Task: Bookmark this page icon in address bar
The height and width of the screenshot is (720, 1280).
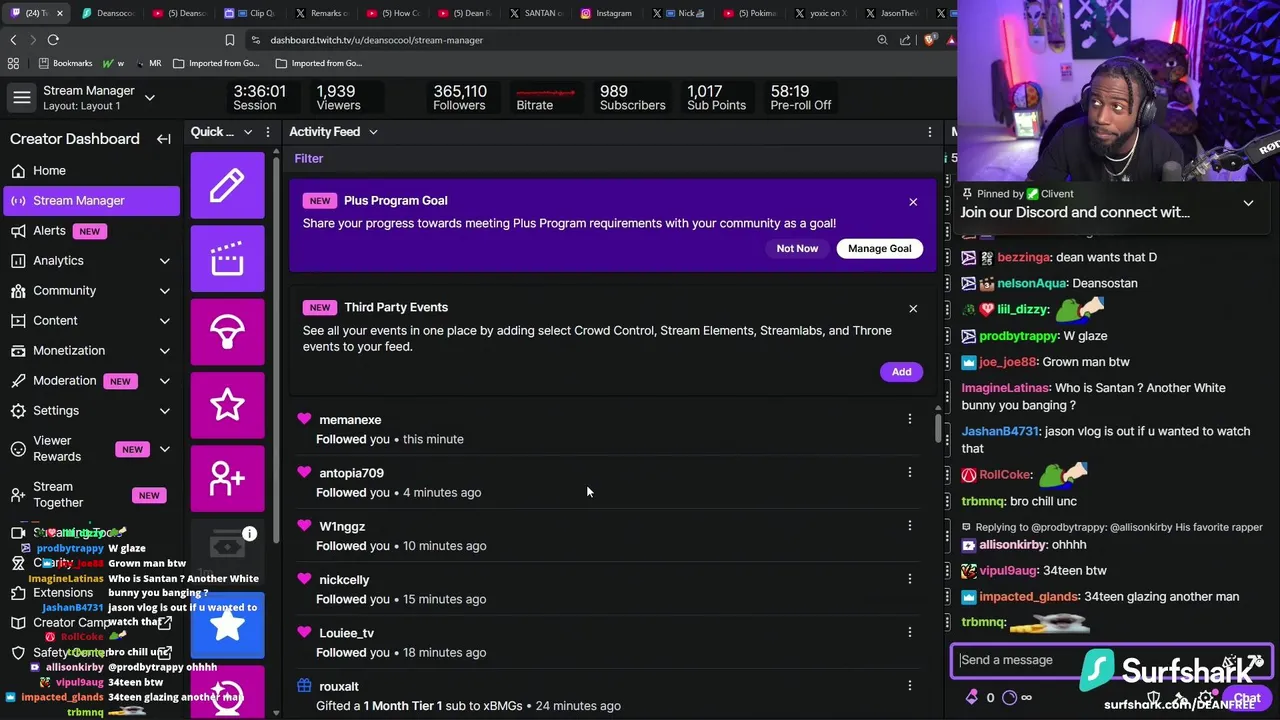Action: pyautogui.click(x=230, y=40)
